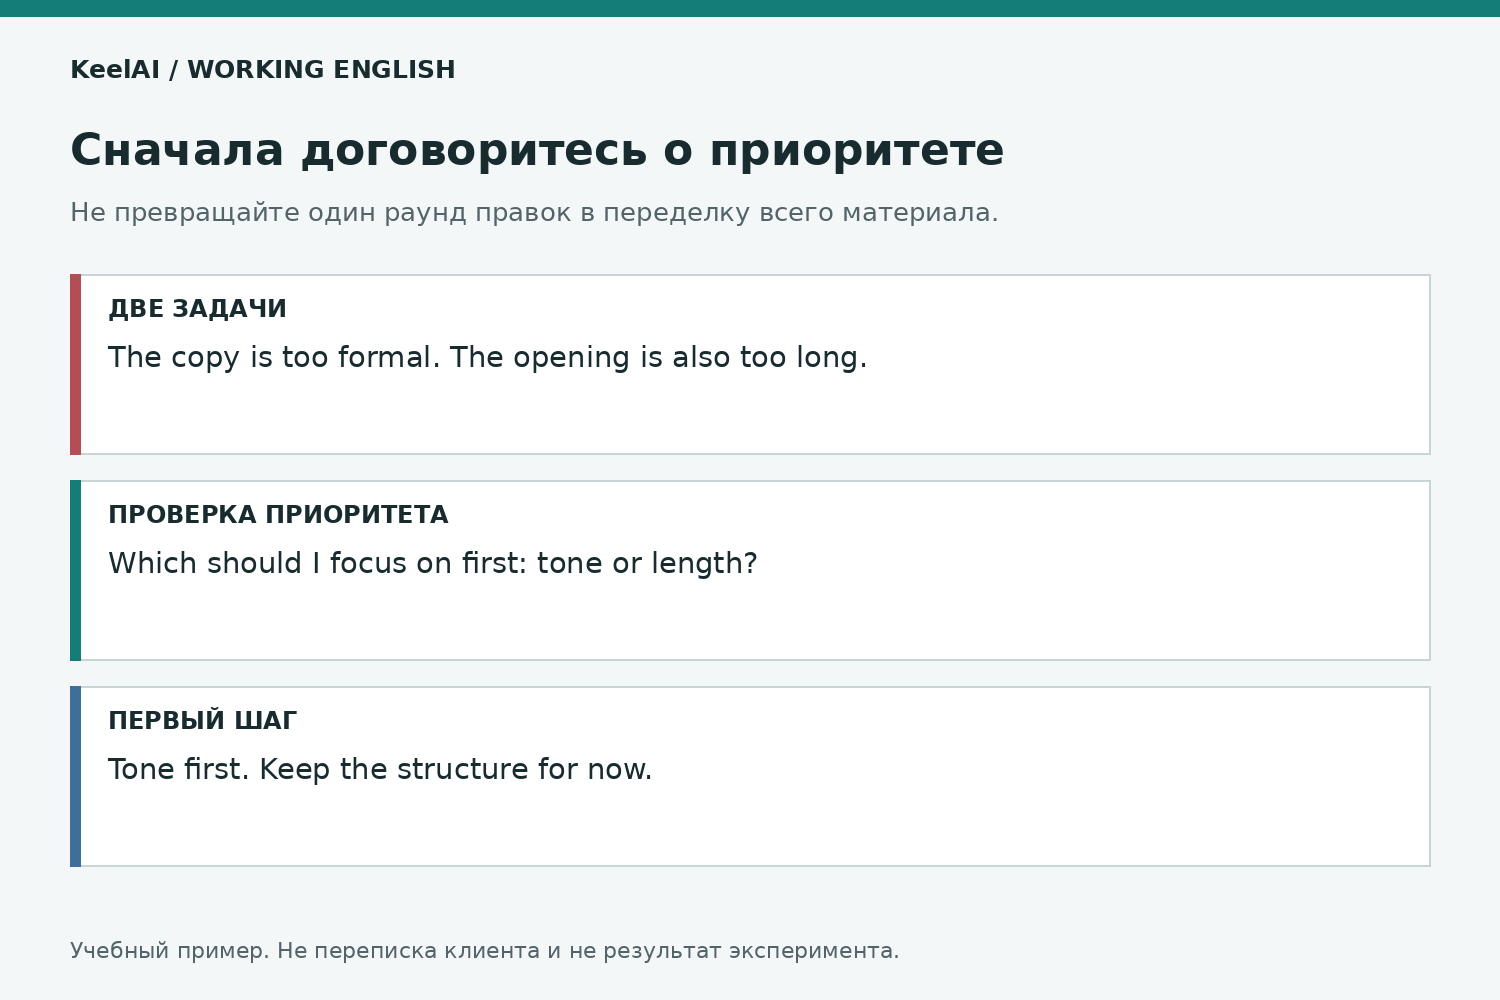The height and width of the screenshot is (1000, 1500).
Task: Select "Which should I focus on first" question
Action: pyautogui.click(x=433, y=564)
